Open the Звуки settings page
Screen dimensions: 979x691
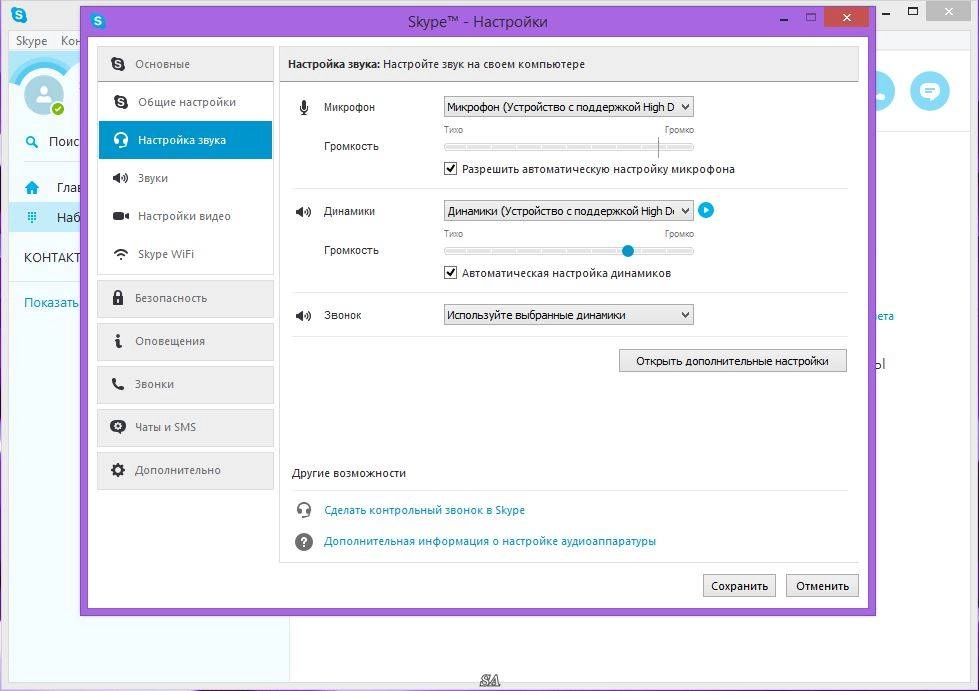pos(185,178)
